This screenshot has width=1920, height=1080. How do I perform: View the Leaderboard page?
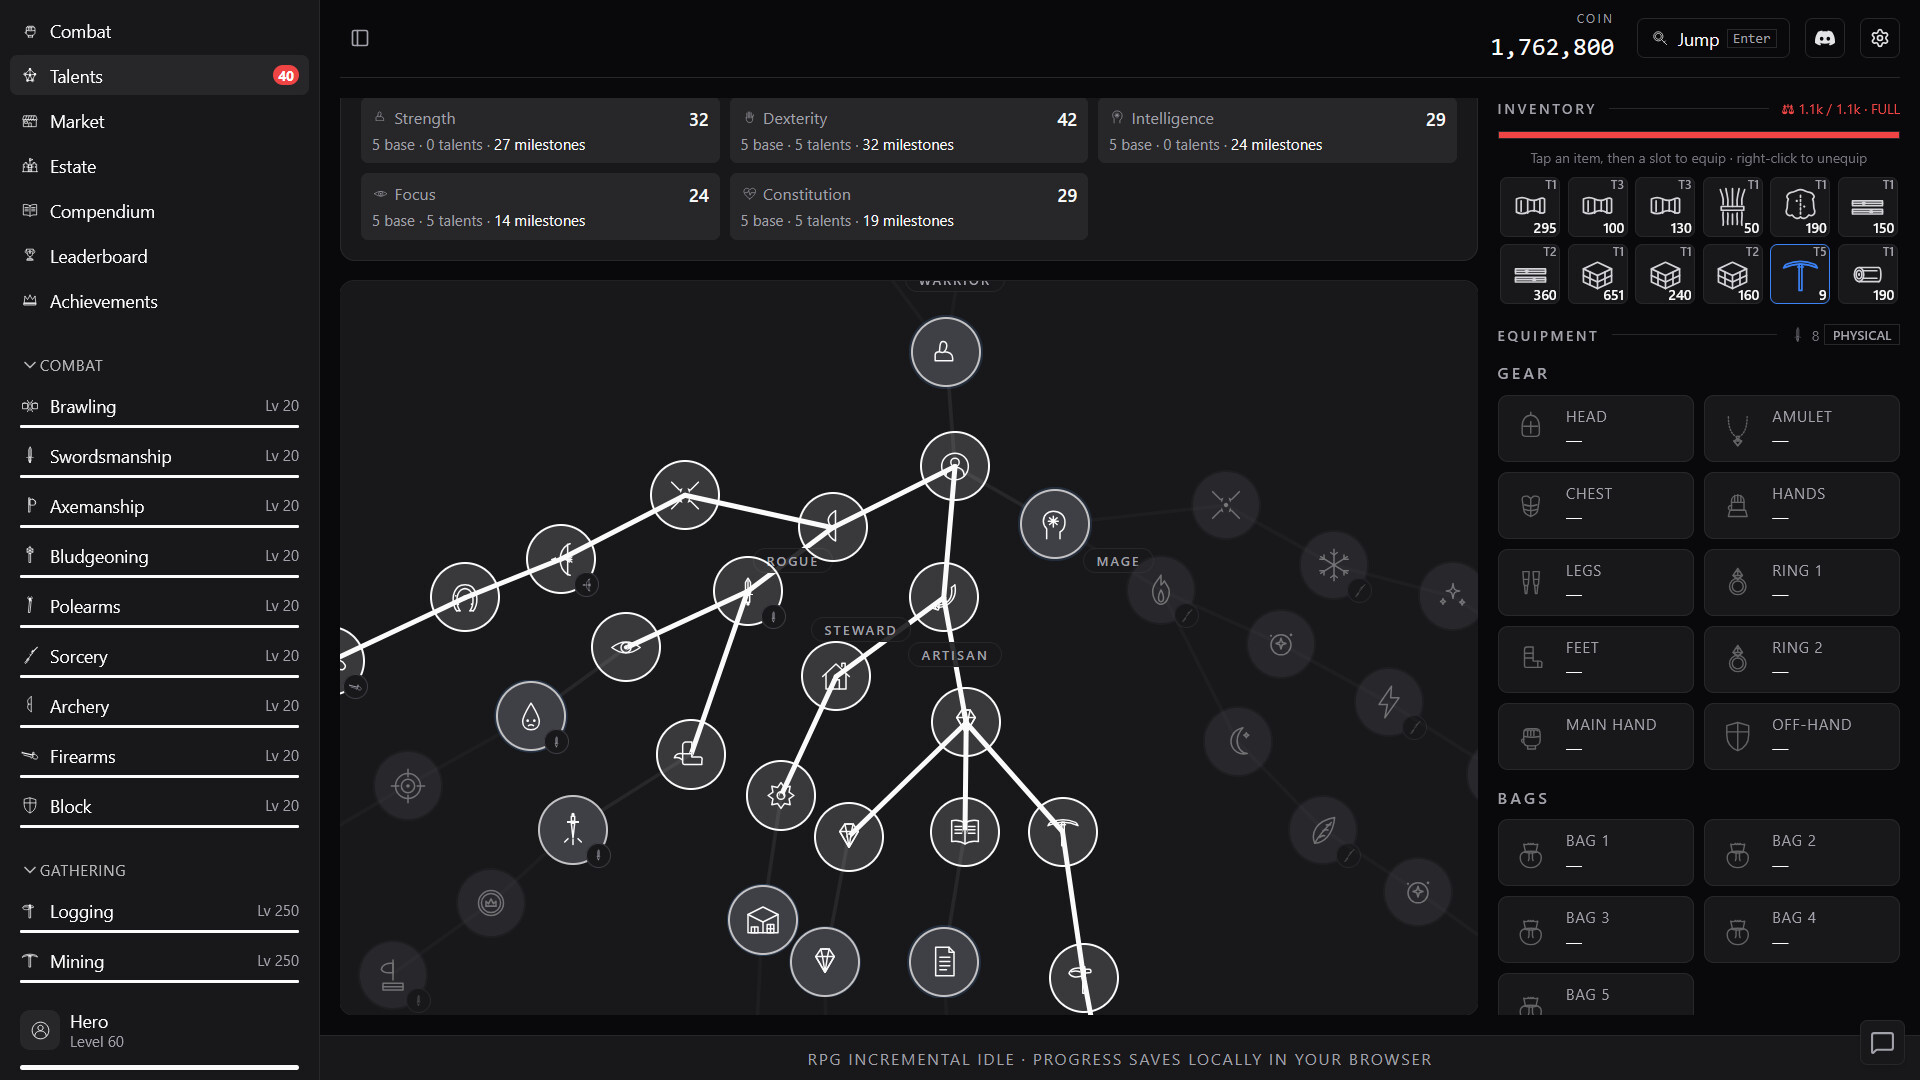160,257
